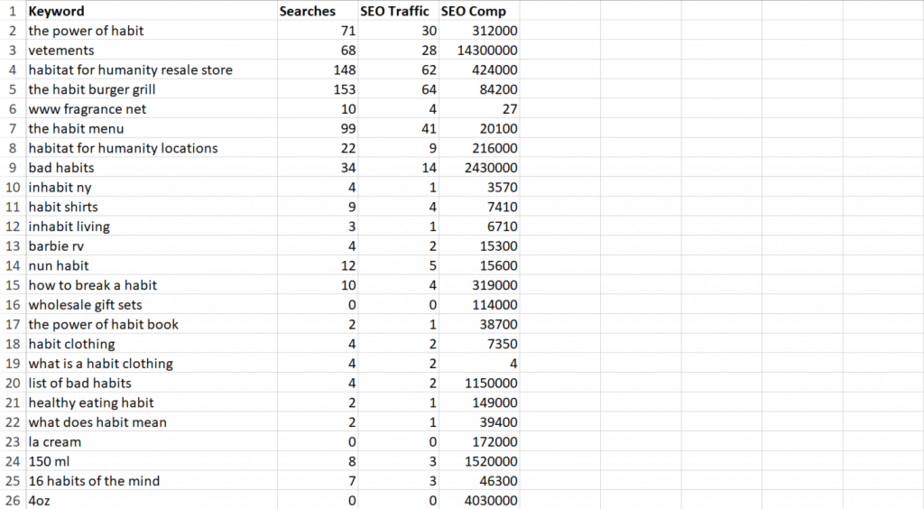Select the Searches header cell
Screen dimensions: 924x509
pyautogui.click(x=318, y=11)
